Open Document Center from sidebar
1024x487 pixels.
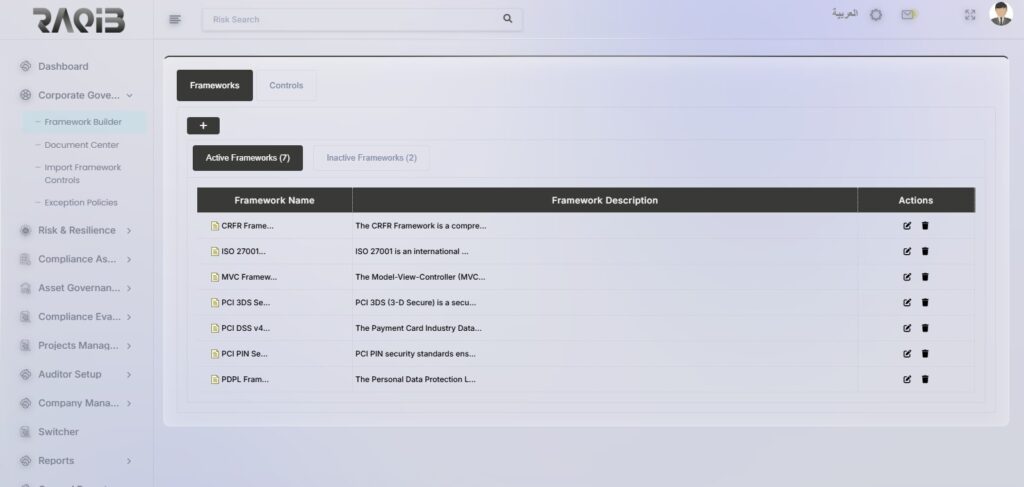(x=81, y=145)
